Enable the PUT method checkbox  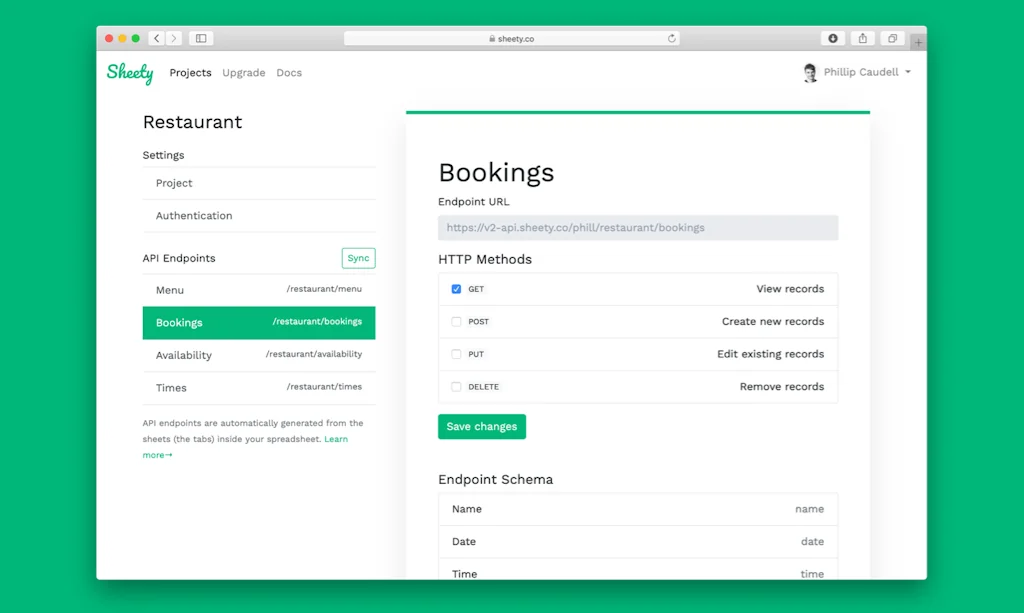point(456,354)
